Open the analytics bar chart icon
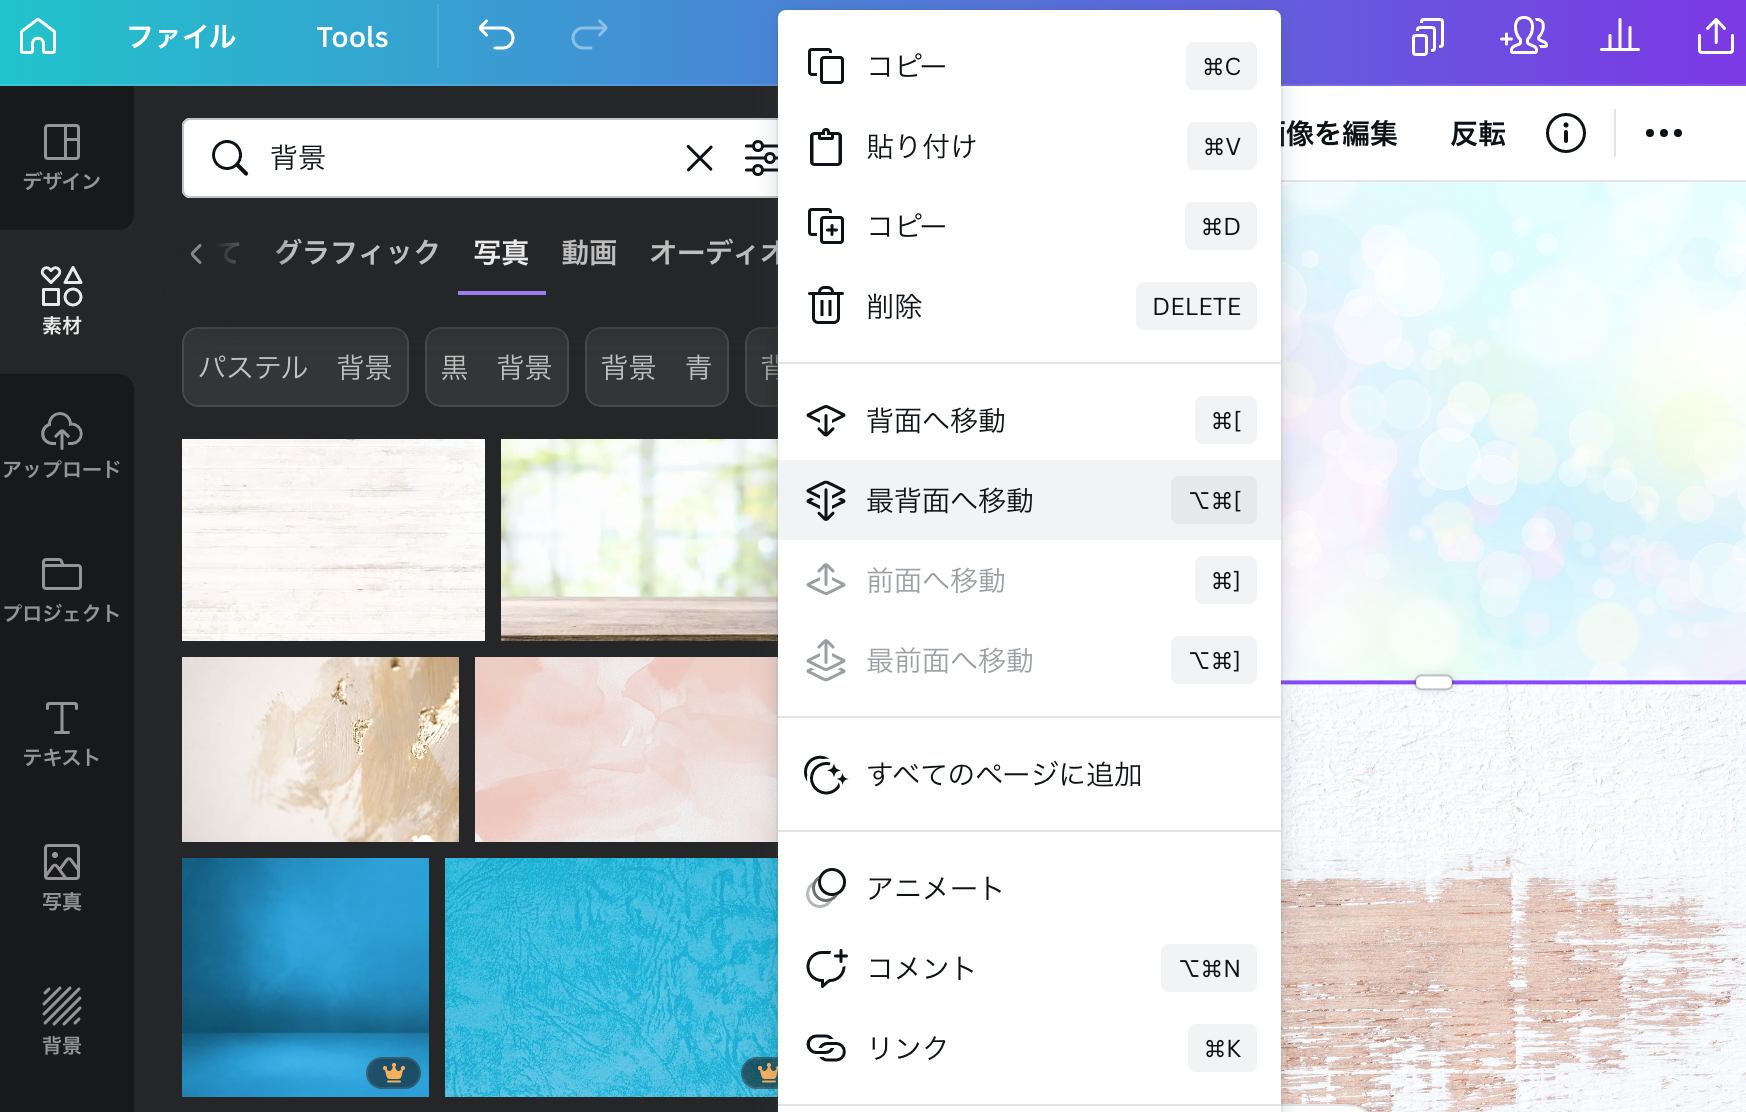This screenshot has width=1746, height=1112. tap(1620, 37)
